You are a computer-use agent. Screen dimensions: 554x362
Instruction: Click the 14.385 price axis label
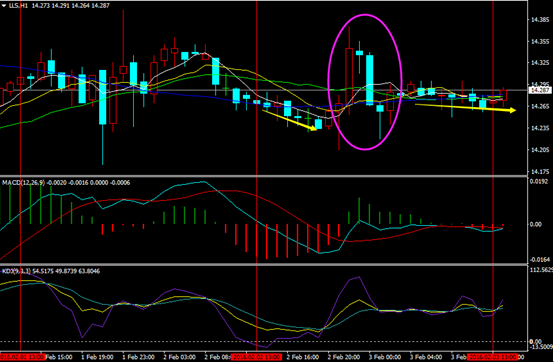(x=540, y=20)
